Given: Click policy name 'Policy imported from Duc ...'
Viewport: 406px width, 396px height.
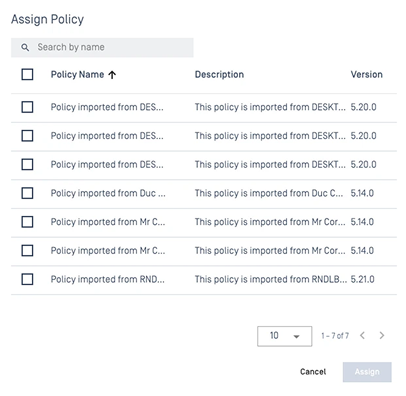Looking at the screenshot, I should click(108, 193).
